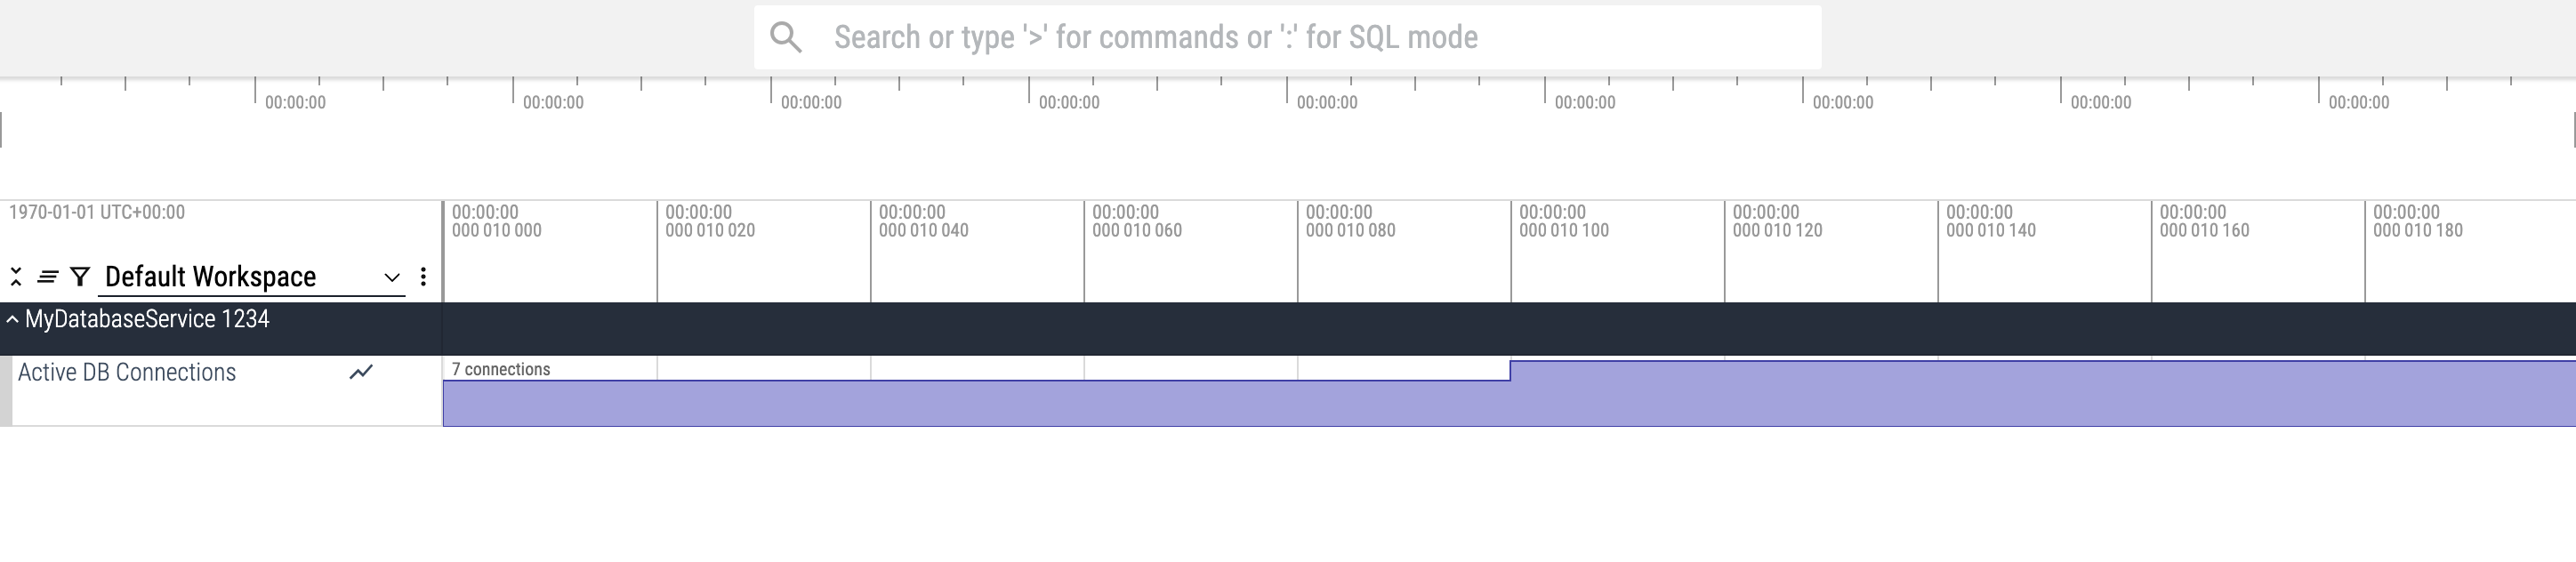
Task: Click the counter chart icon on Active DB Connections
Action: pos(361,372)
